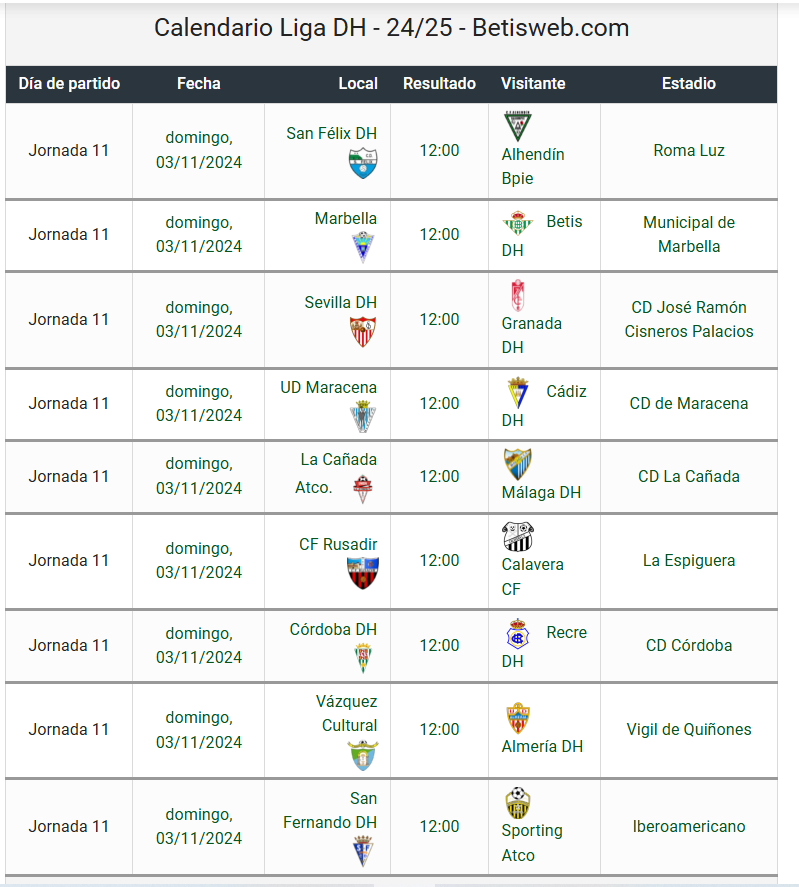Image resolution: width=799 pixels, height=887 pixels.
Task: Click the San Fernando DH crest
Action: 363,851
